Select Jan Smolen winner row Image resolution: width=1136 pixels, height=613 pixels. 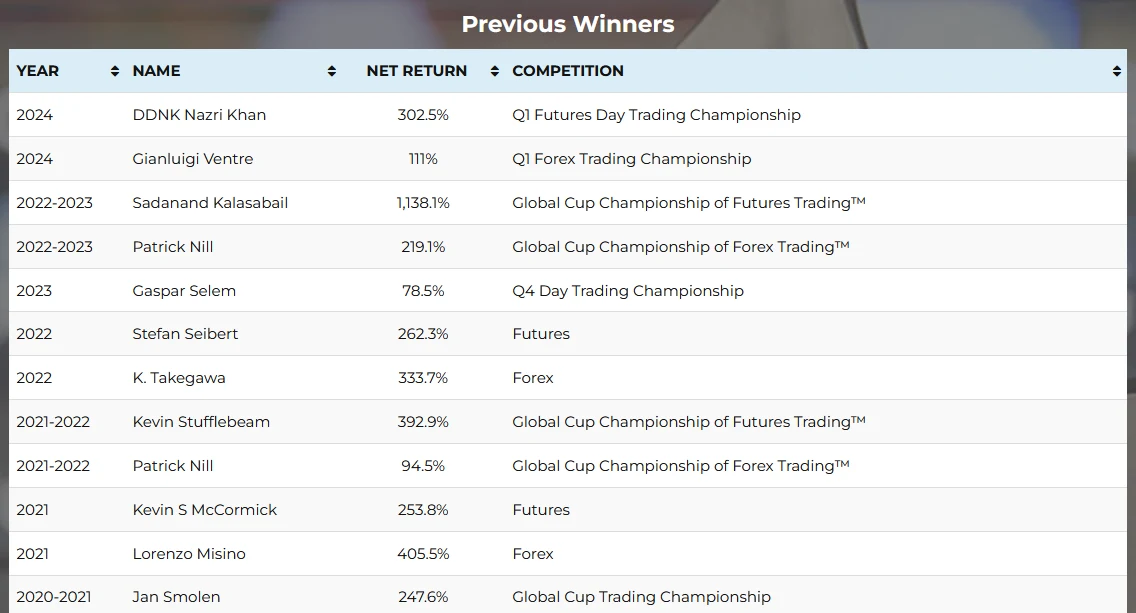tap(176, 597)
